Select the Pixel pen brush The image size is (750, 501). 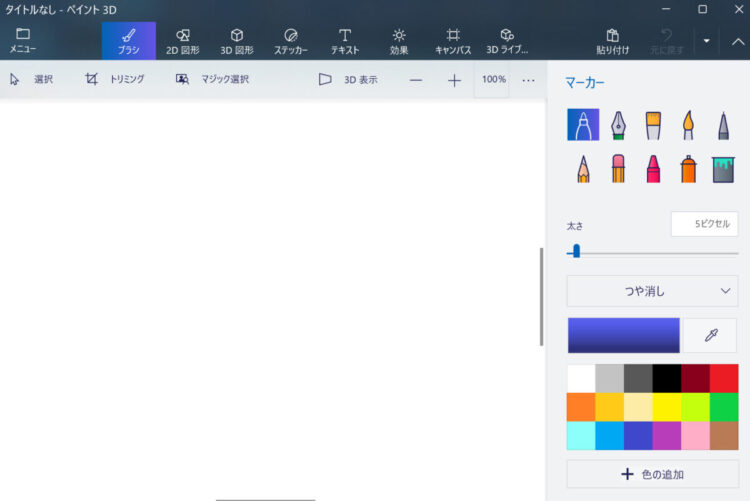(723, 125)
